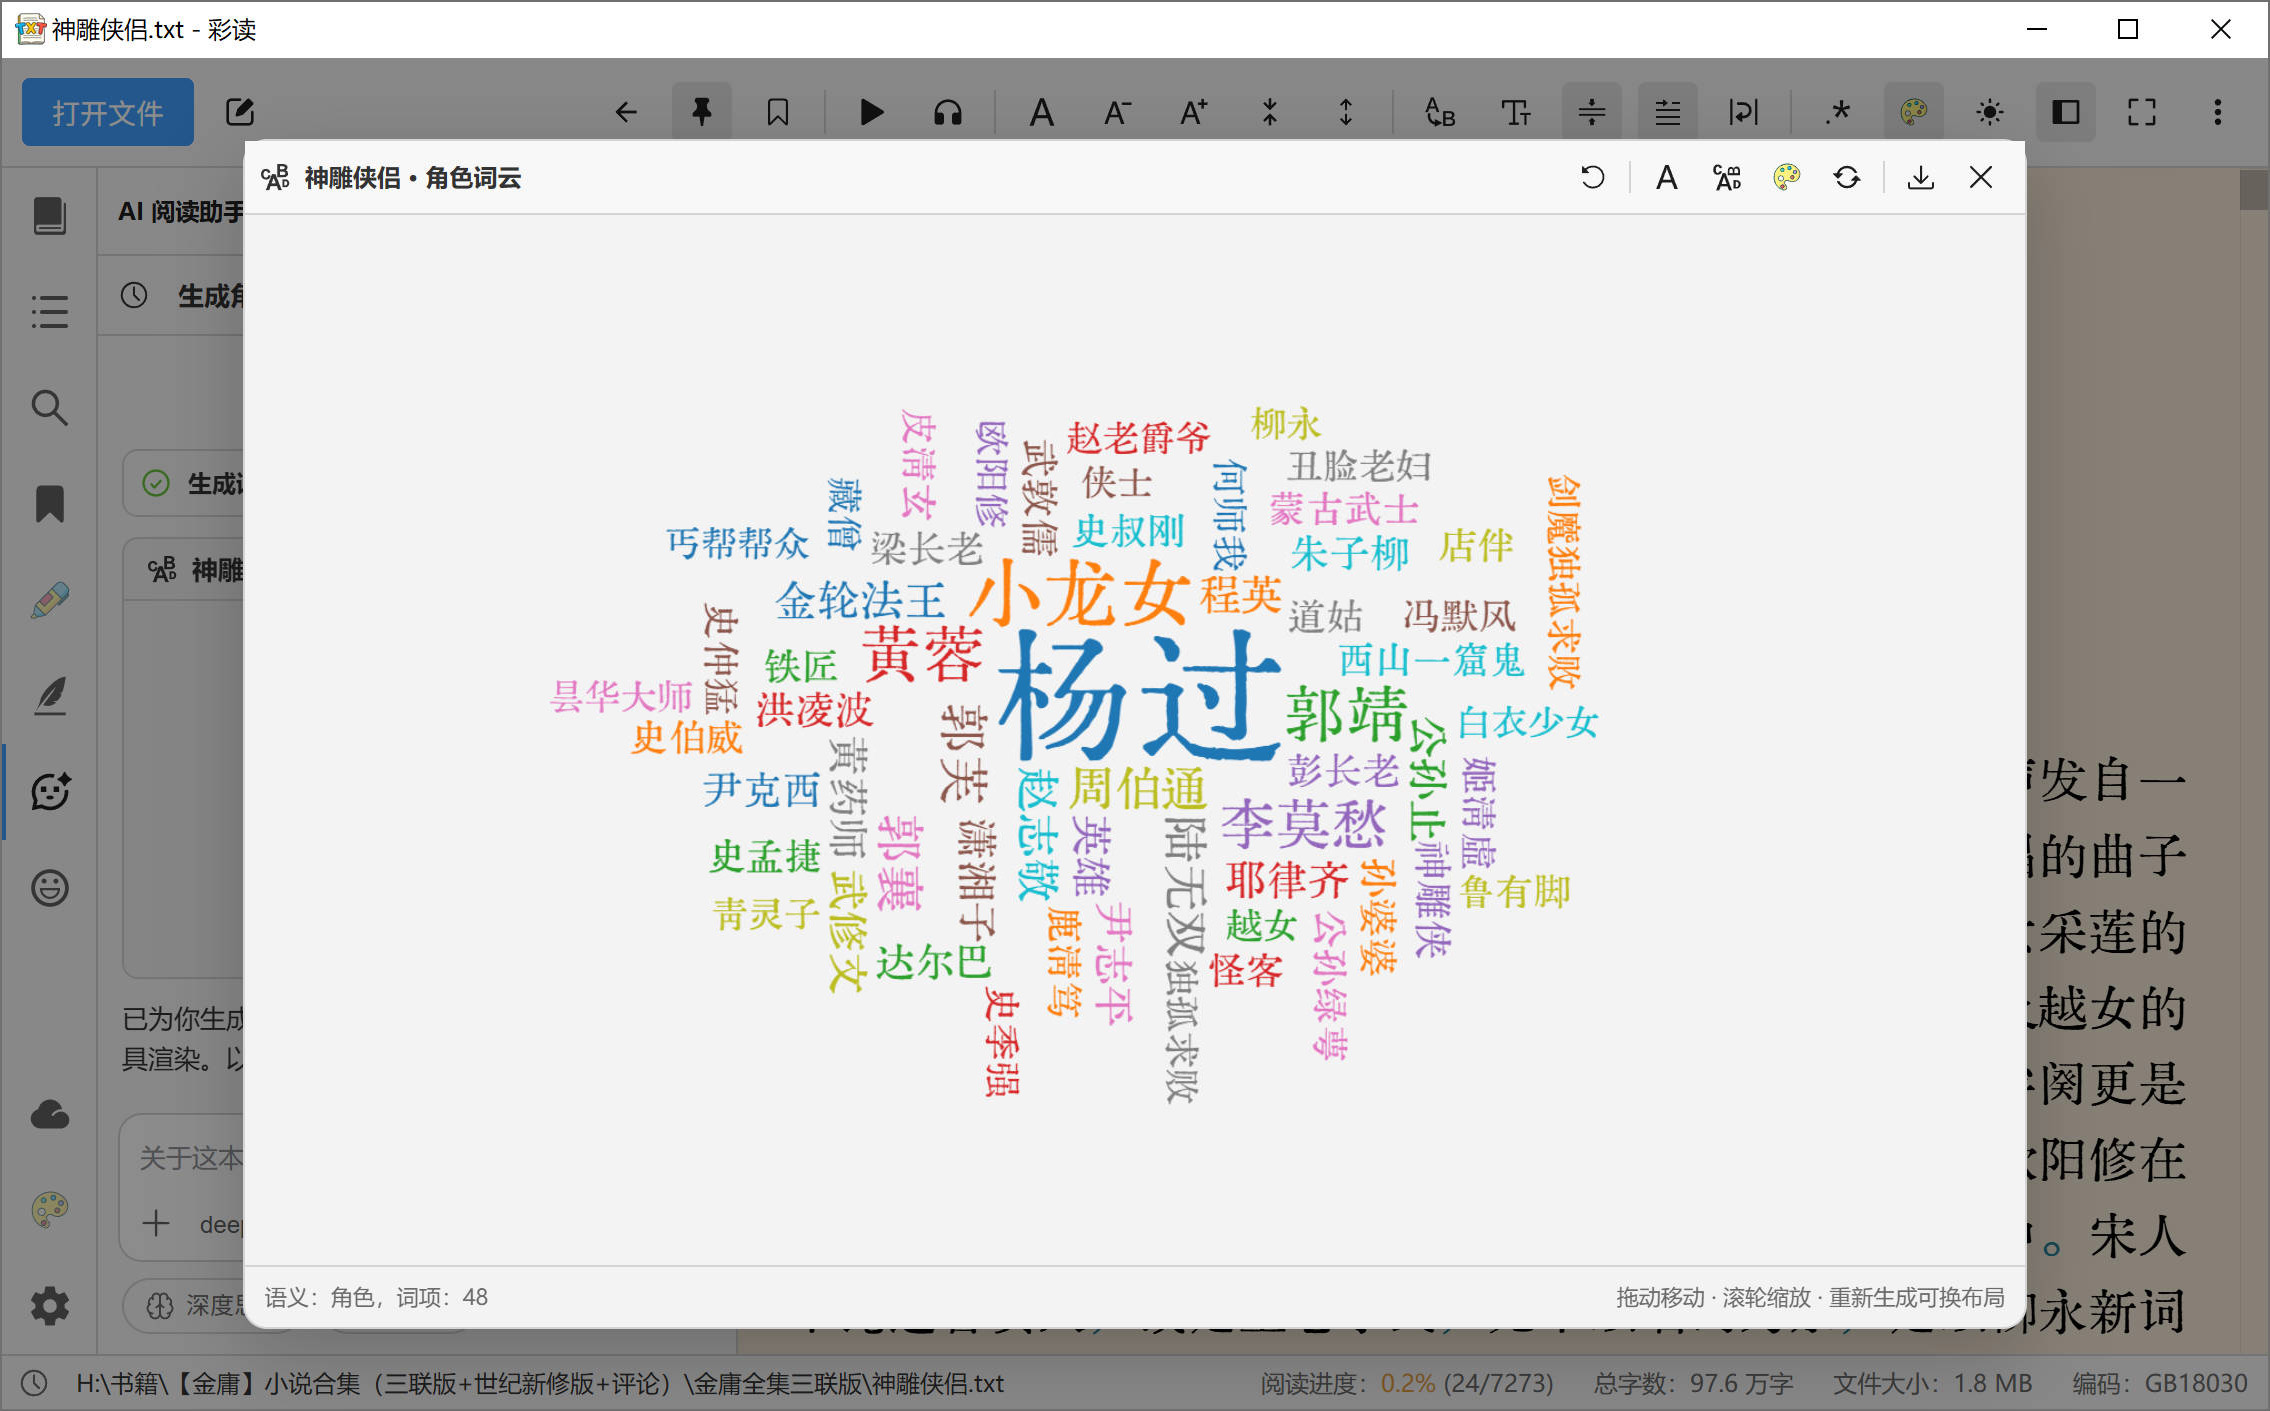The height and width of the screenshot is (1411, 2270).
Task: Switch brightness mode with the sun icon
Action: click(x=1990, y=112)
